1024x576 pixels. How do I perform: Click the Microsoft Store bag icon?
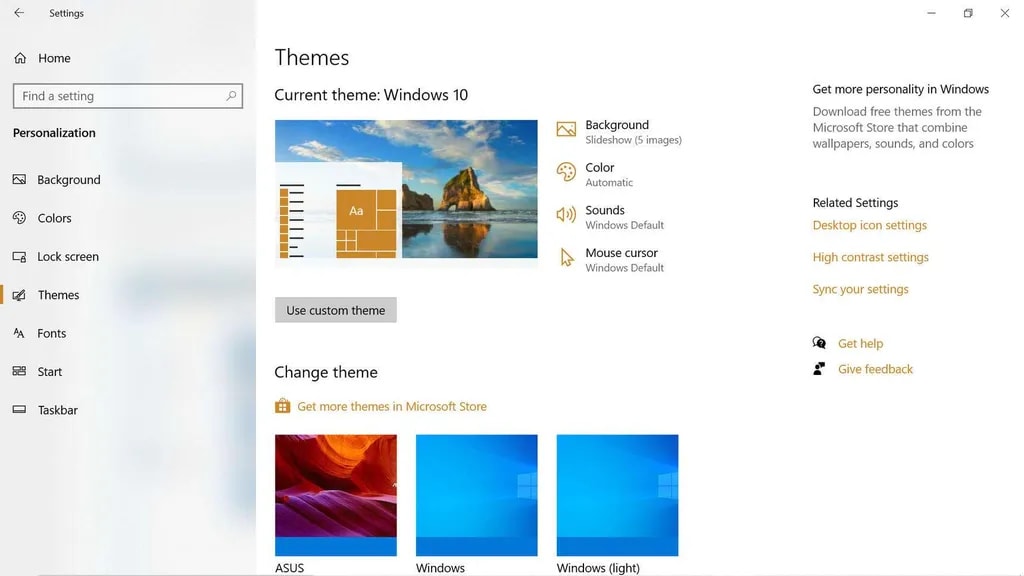tap(283, 406)
